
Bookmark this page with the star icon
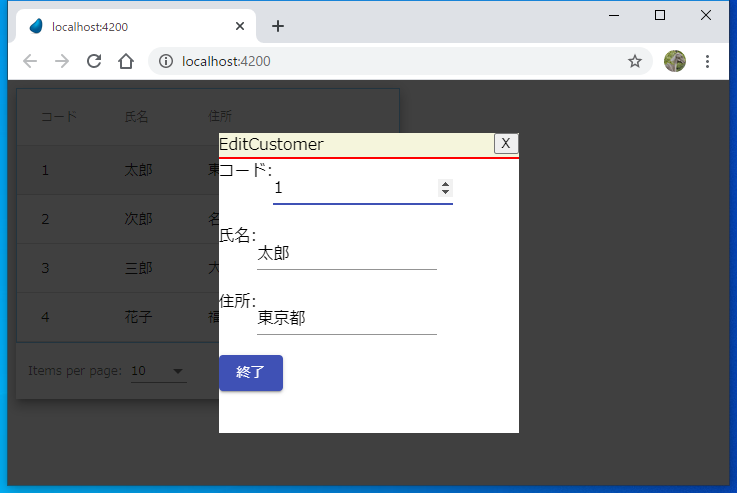coord(634,61)
